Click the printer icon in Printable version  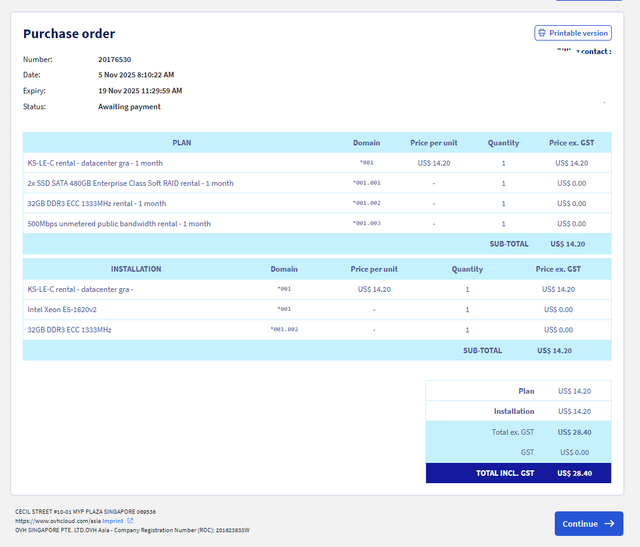542,33
